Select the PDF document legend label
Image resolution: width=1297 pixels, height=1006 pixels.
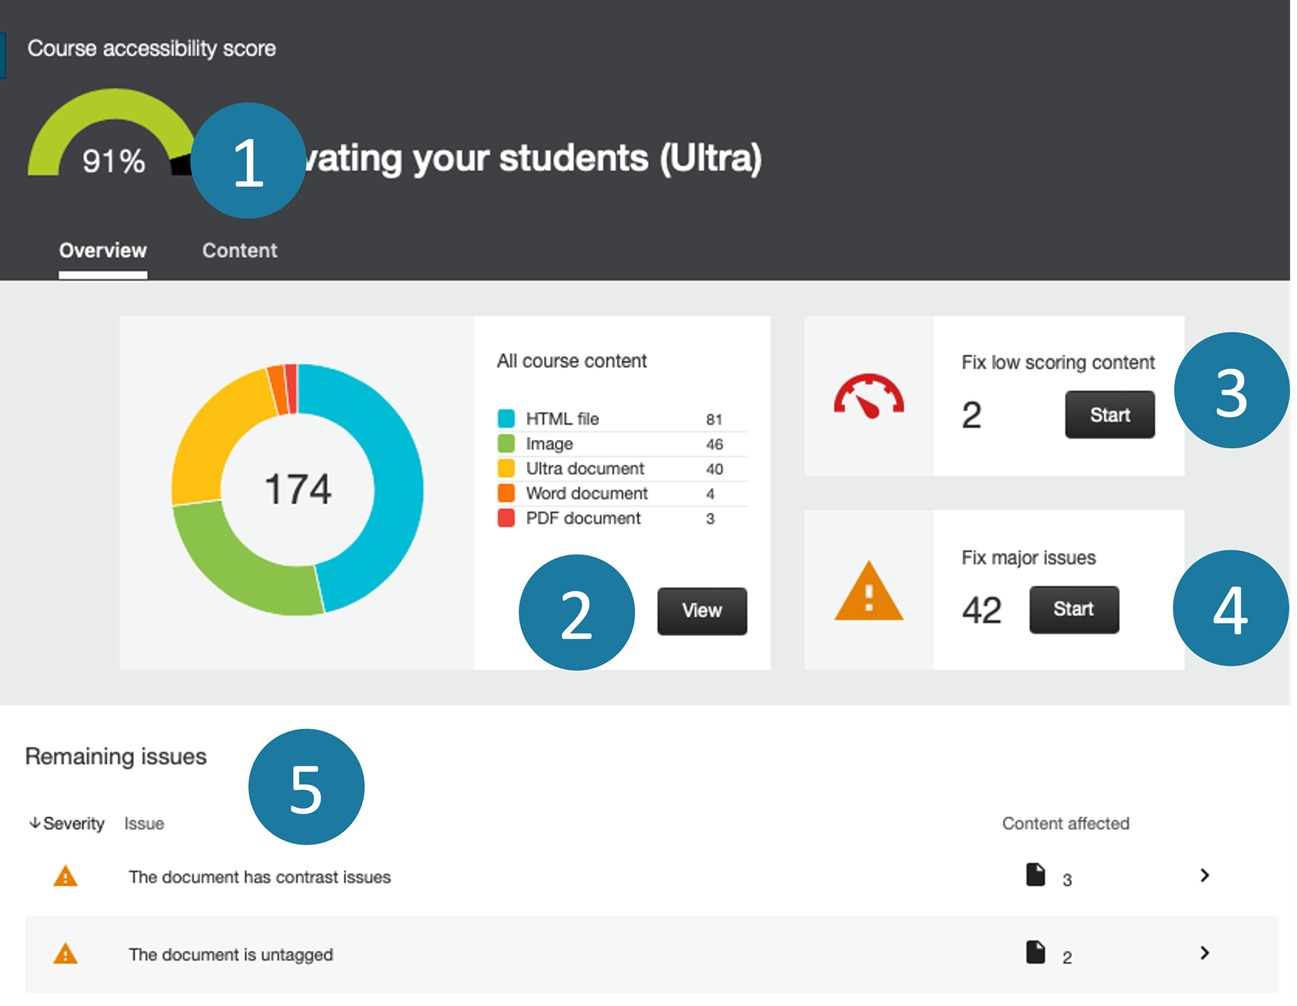pos(584,519)
